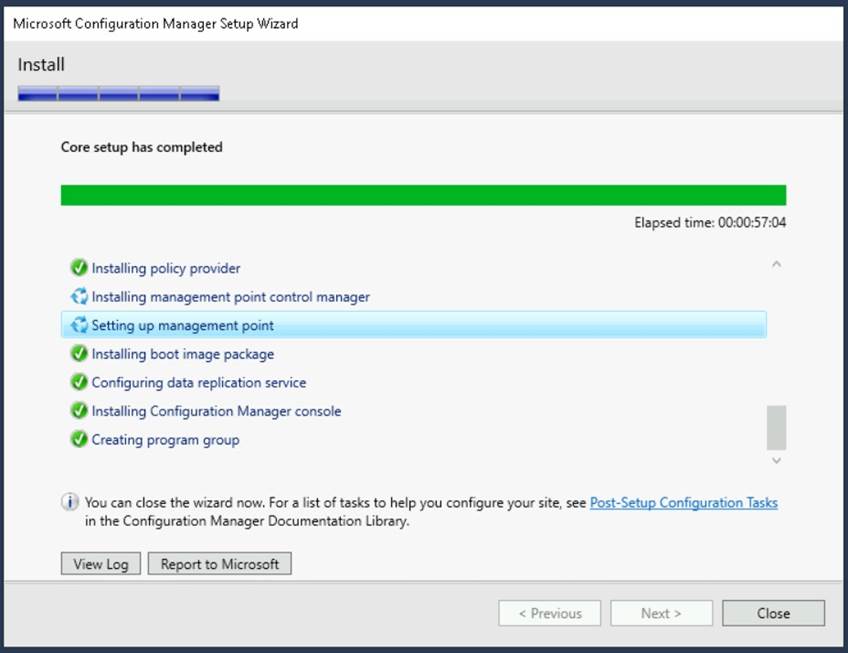This screenshot has width=848, height=653.
Task: Click green check icon beside Installing boot image package
Action: (79, 353)
